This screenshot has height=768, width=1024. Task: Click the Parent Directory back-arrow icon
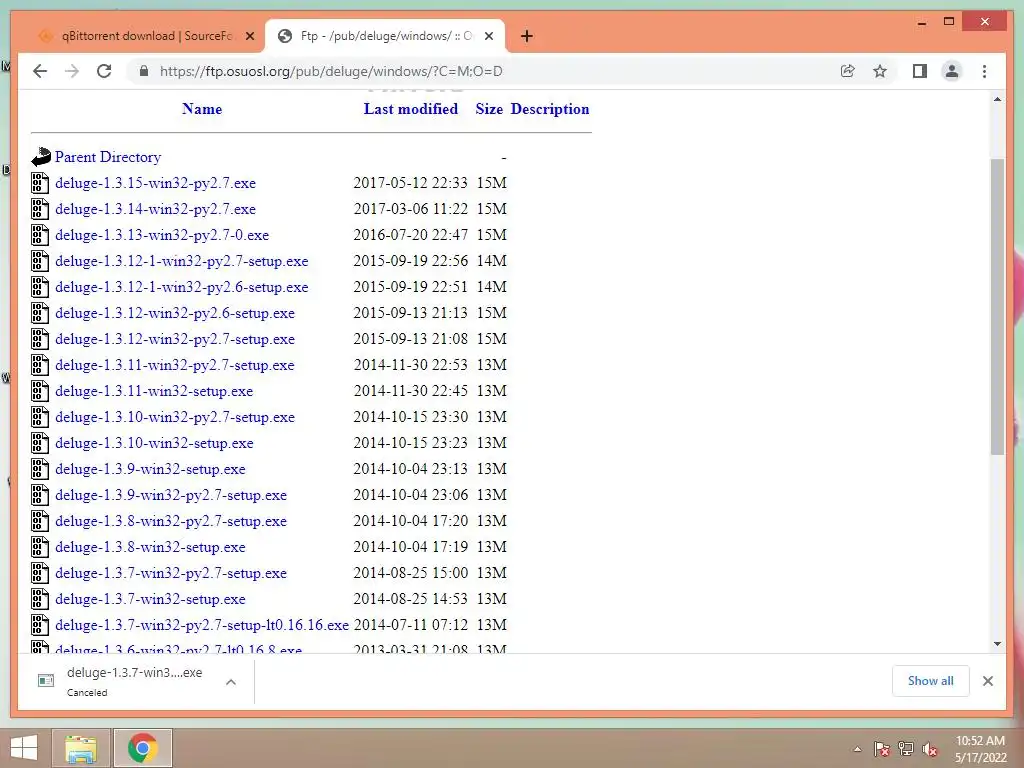[x=40, y=157]
